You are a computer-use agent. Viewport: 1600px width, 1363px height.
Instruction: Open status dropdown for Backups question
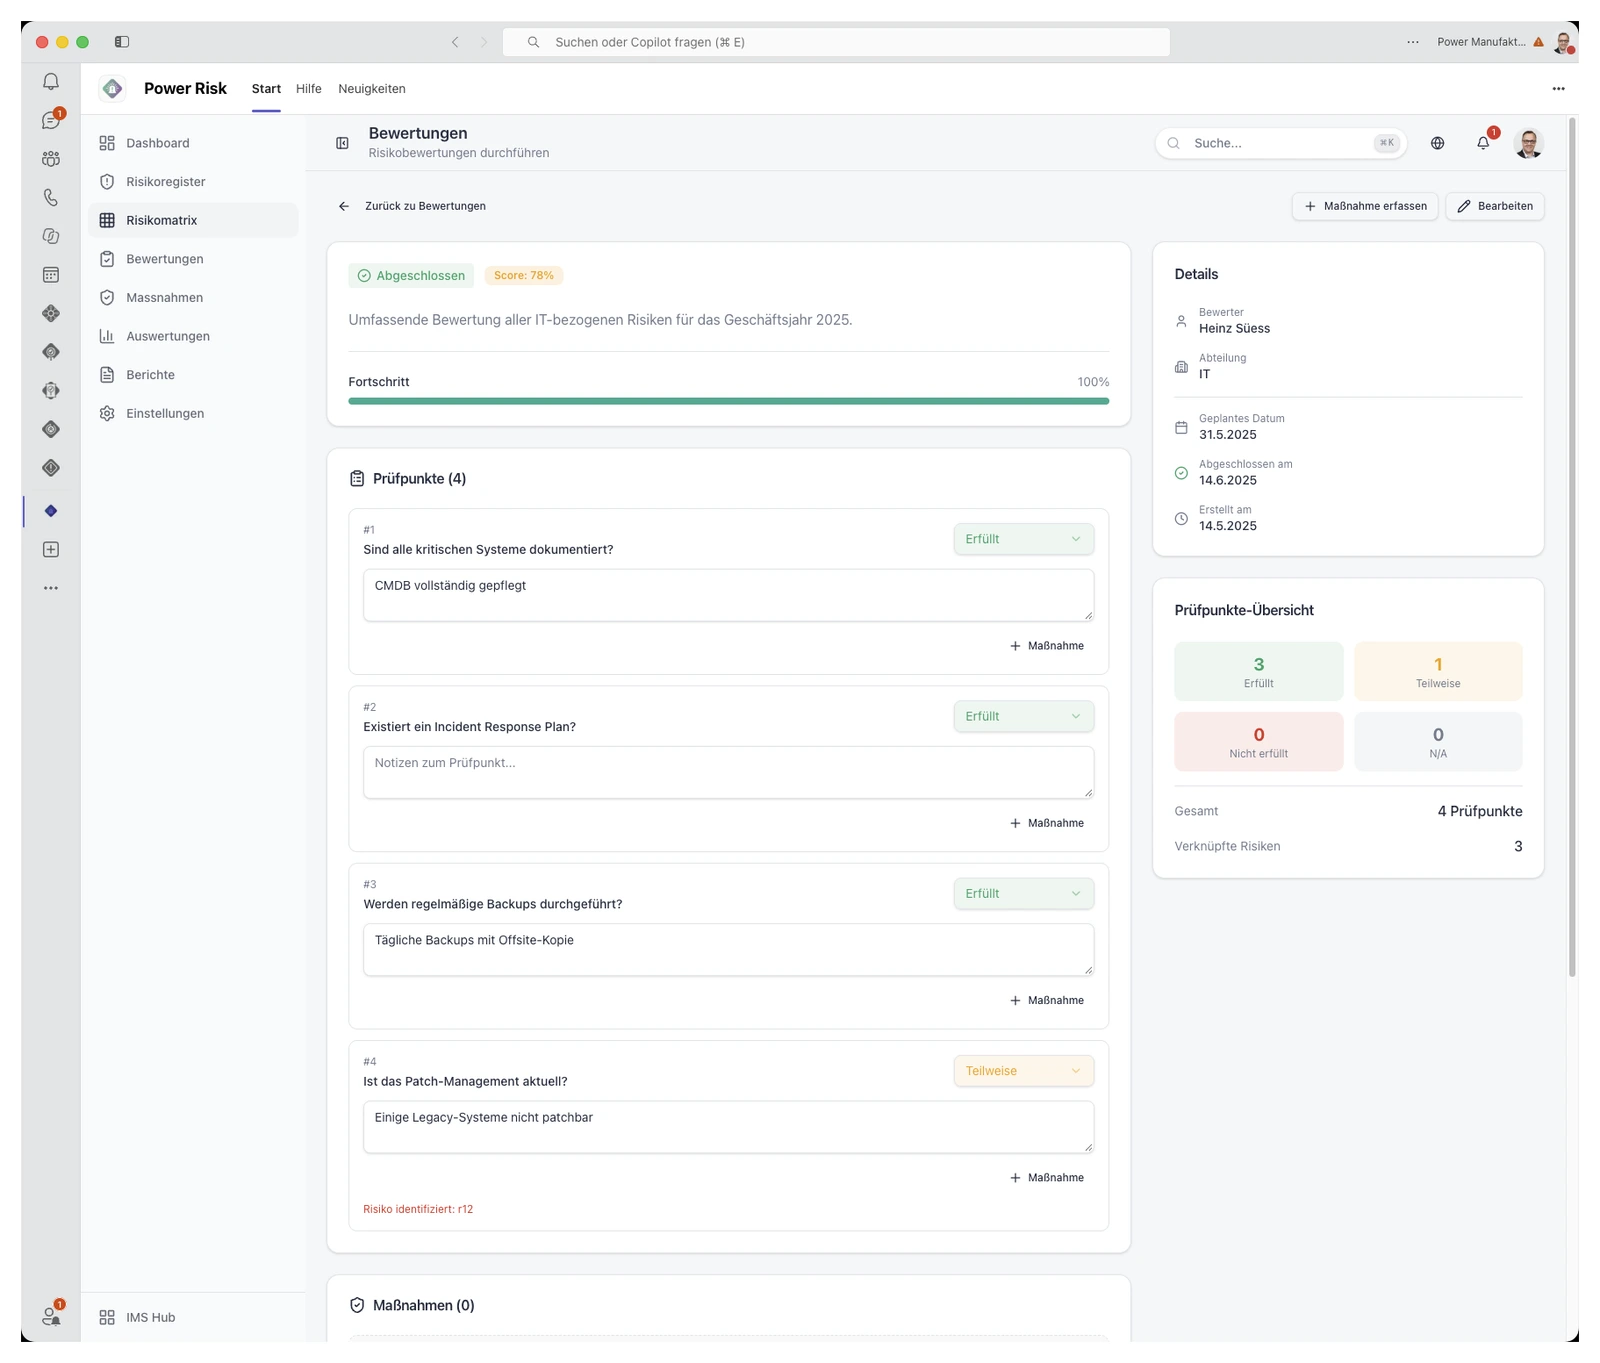click(1023, 893)
